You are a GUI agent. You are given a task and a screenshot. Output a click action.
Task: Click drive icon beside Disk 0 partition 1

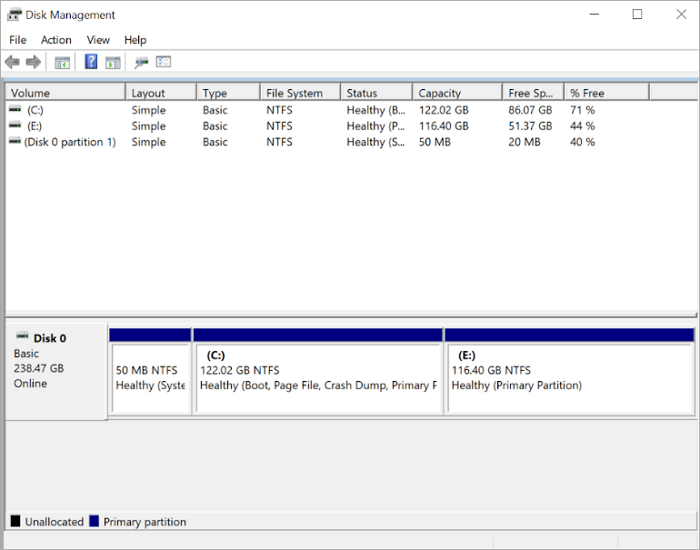15,141
